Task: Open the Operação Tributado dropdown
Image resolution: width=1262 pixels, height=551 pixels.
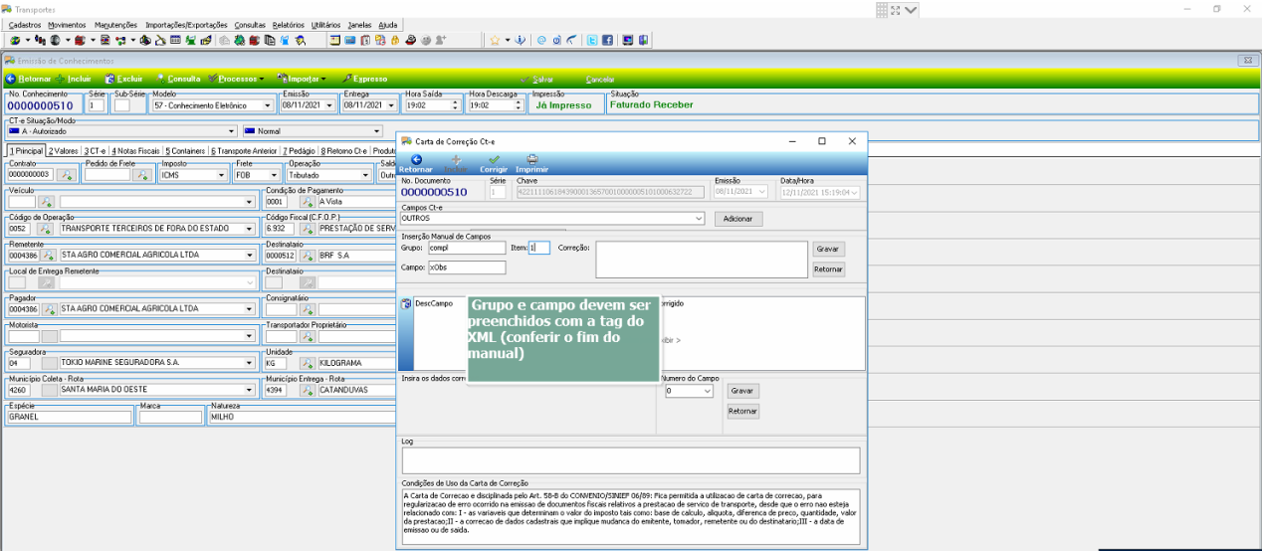Action: click(367, 174)
